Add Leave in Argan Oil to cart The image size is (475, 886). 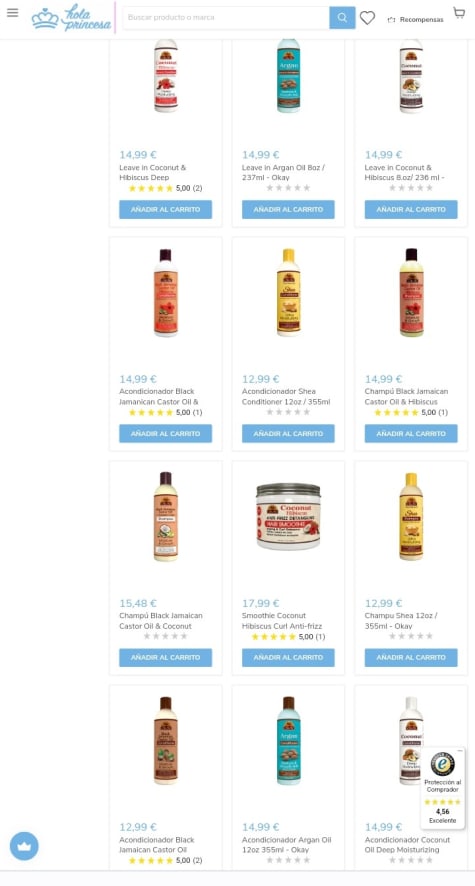tap(288, 209)
